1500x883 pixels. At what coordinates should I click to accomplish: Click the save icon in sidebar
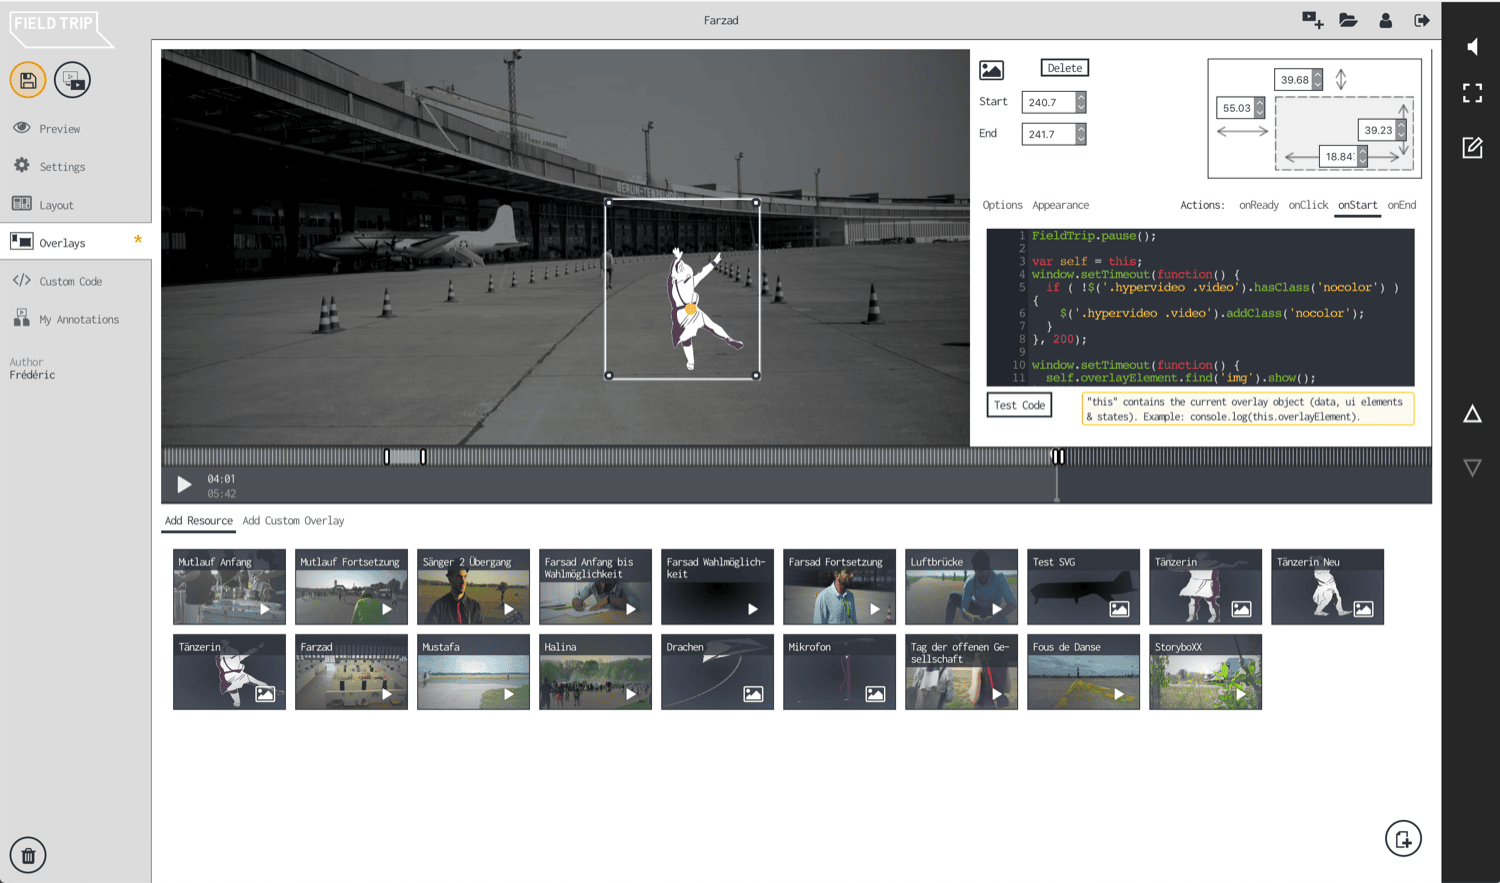click(28, 80)
